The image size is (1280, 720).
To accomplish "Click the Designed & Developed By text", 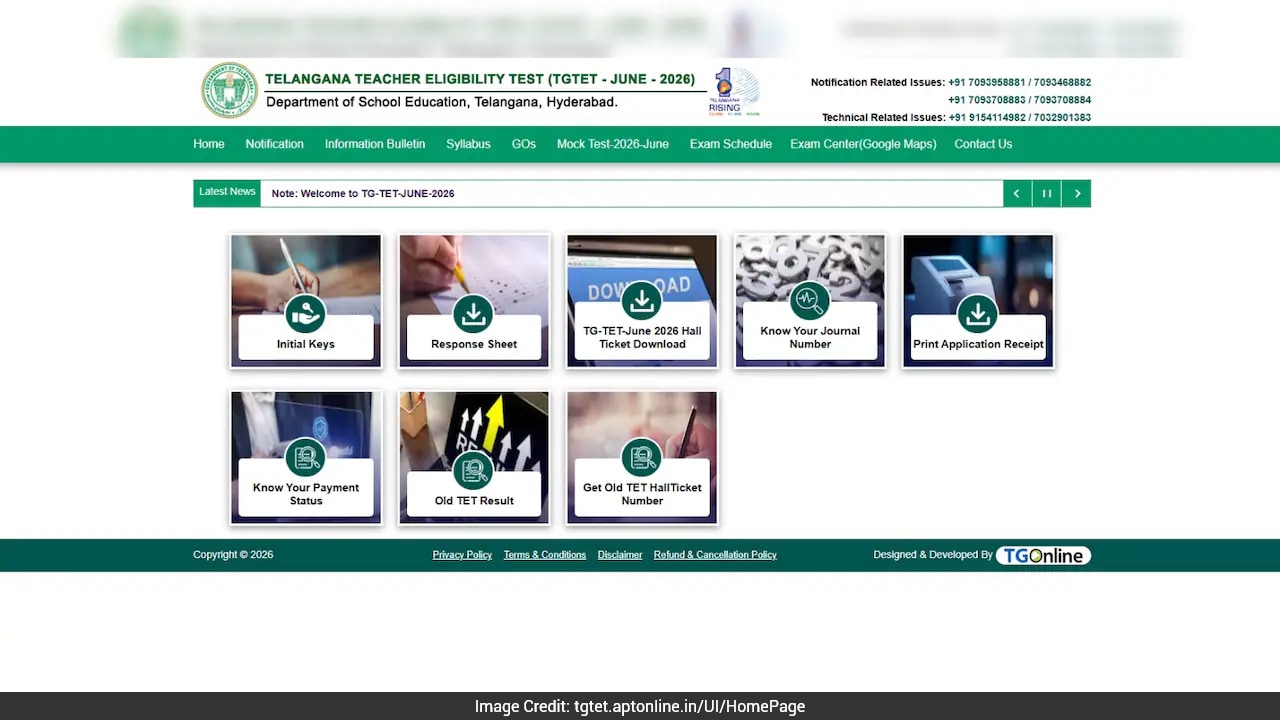I will (933, 555).
